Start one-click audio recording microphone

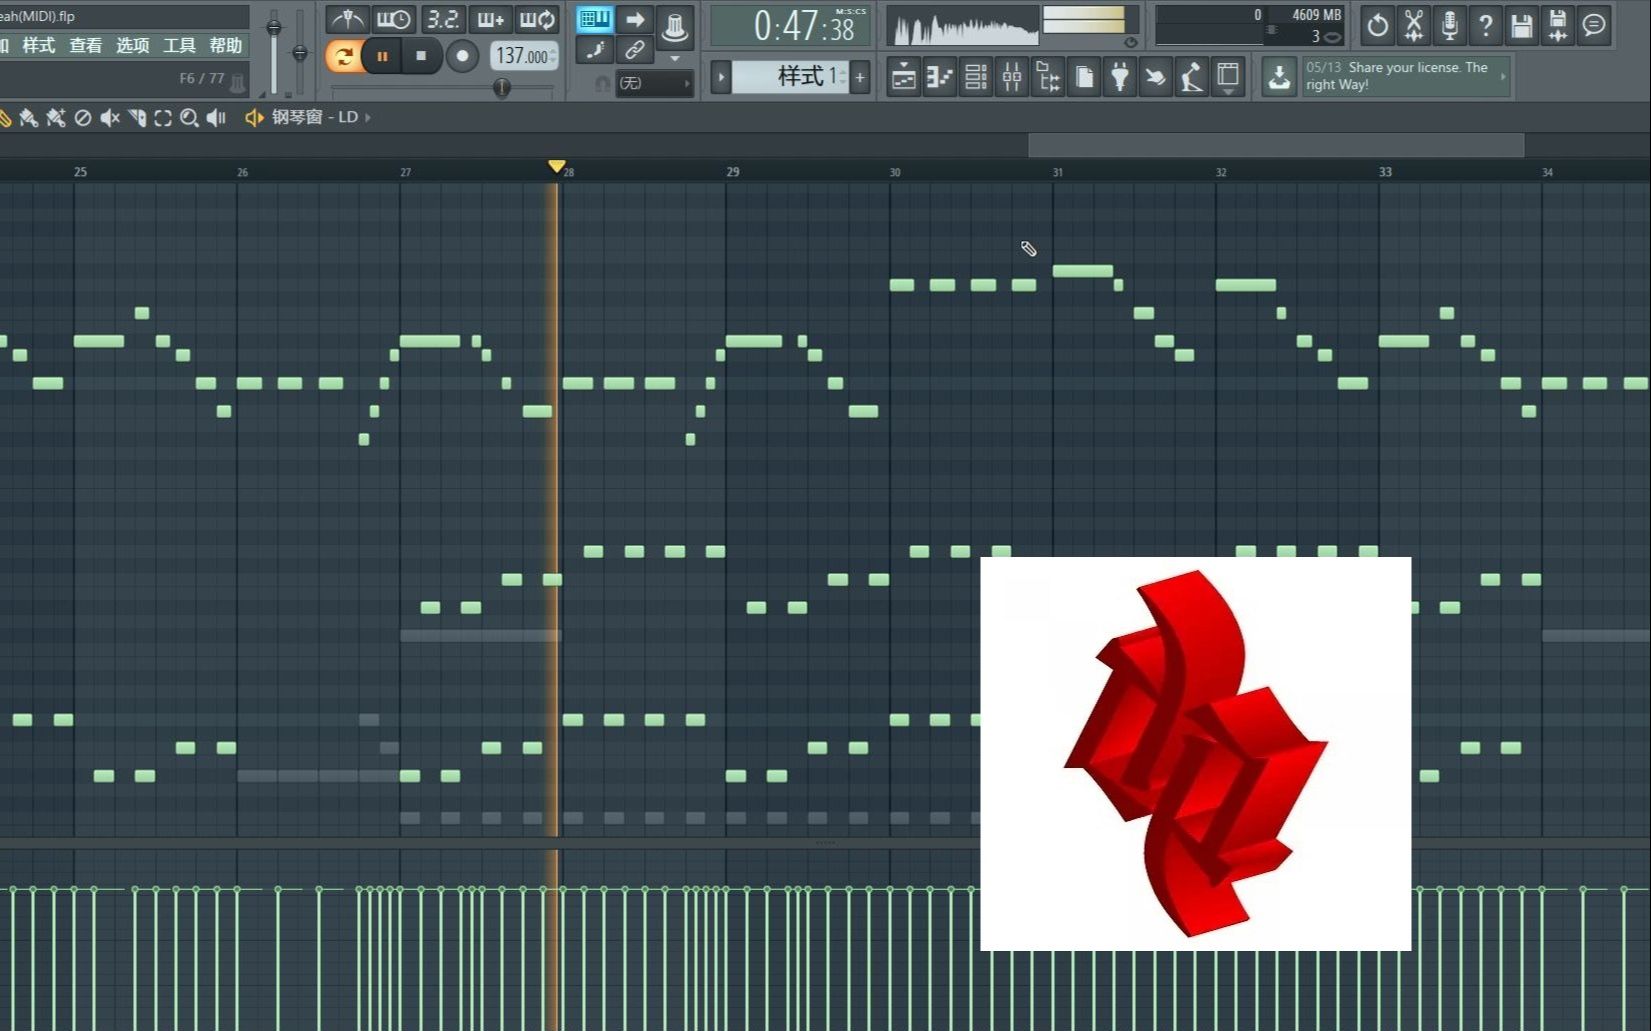click(1449, 25)
